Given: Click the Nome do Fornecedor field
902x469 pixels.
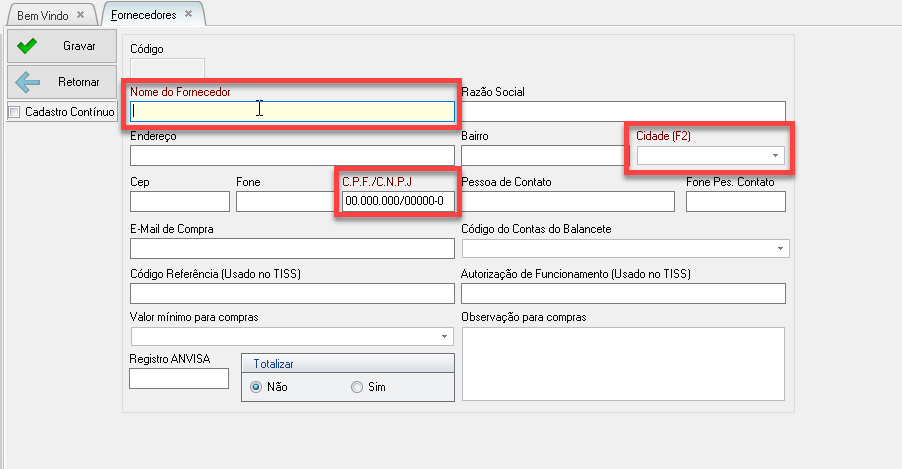Looking at the screenshot, I should (x=292, y=111).
